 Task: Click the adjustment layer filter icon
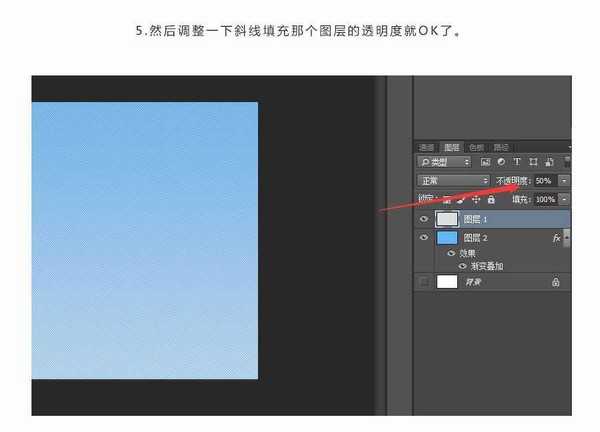click(x=501, y=162)
